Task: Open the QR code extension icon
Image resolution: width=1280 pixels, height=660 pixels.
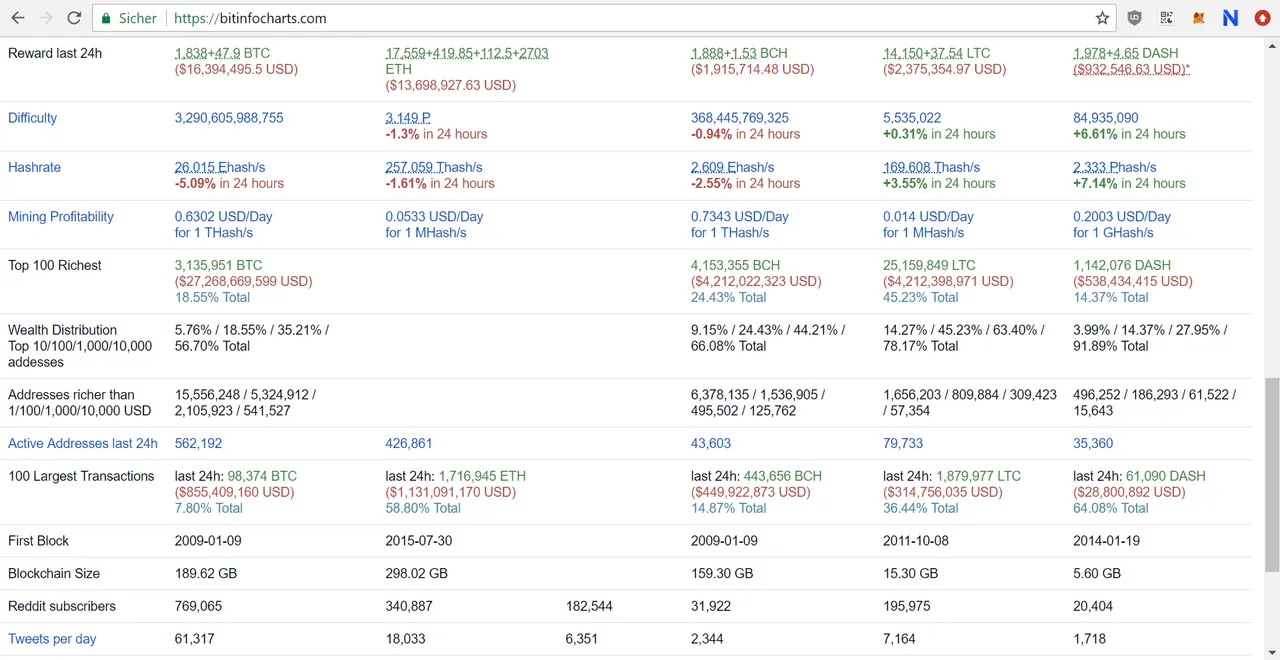Action: (x=1166, y=18)
